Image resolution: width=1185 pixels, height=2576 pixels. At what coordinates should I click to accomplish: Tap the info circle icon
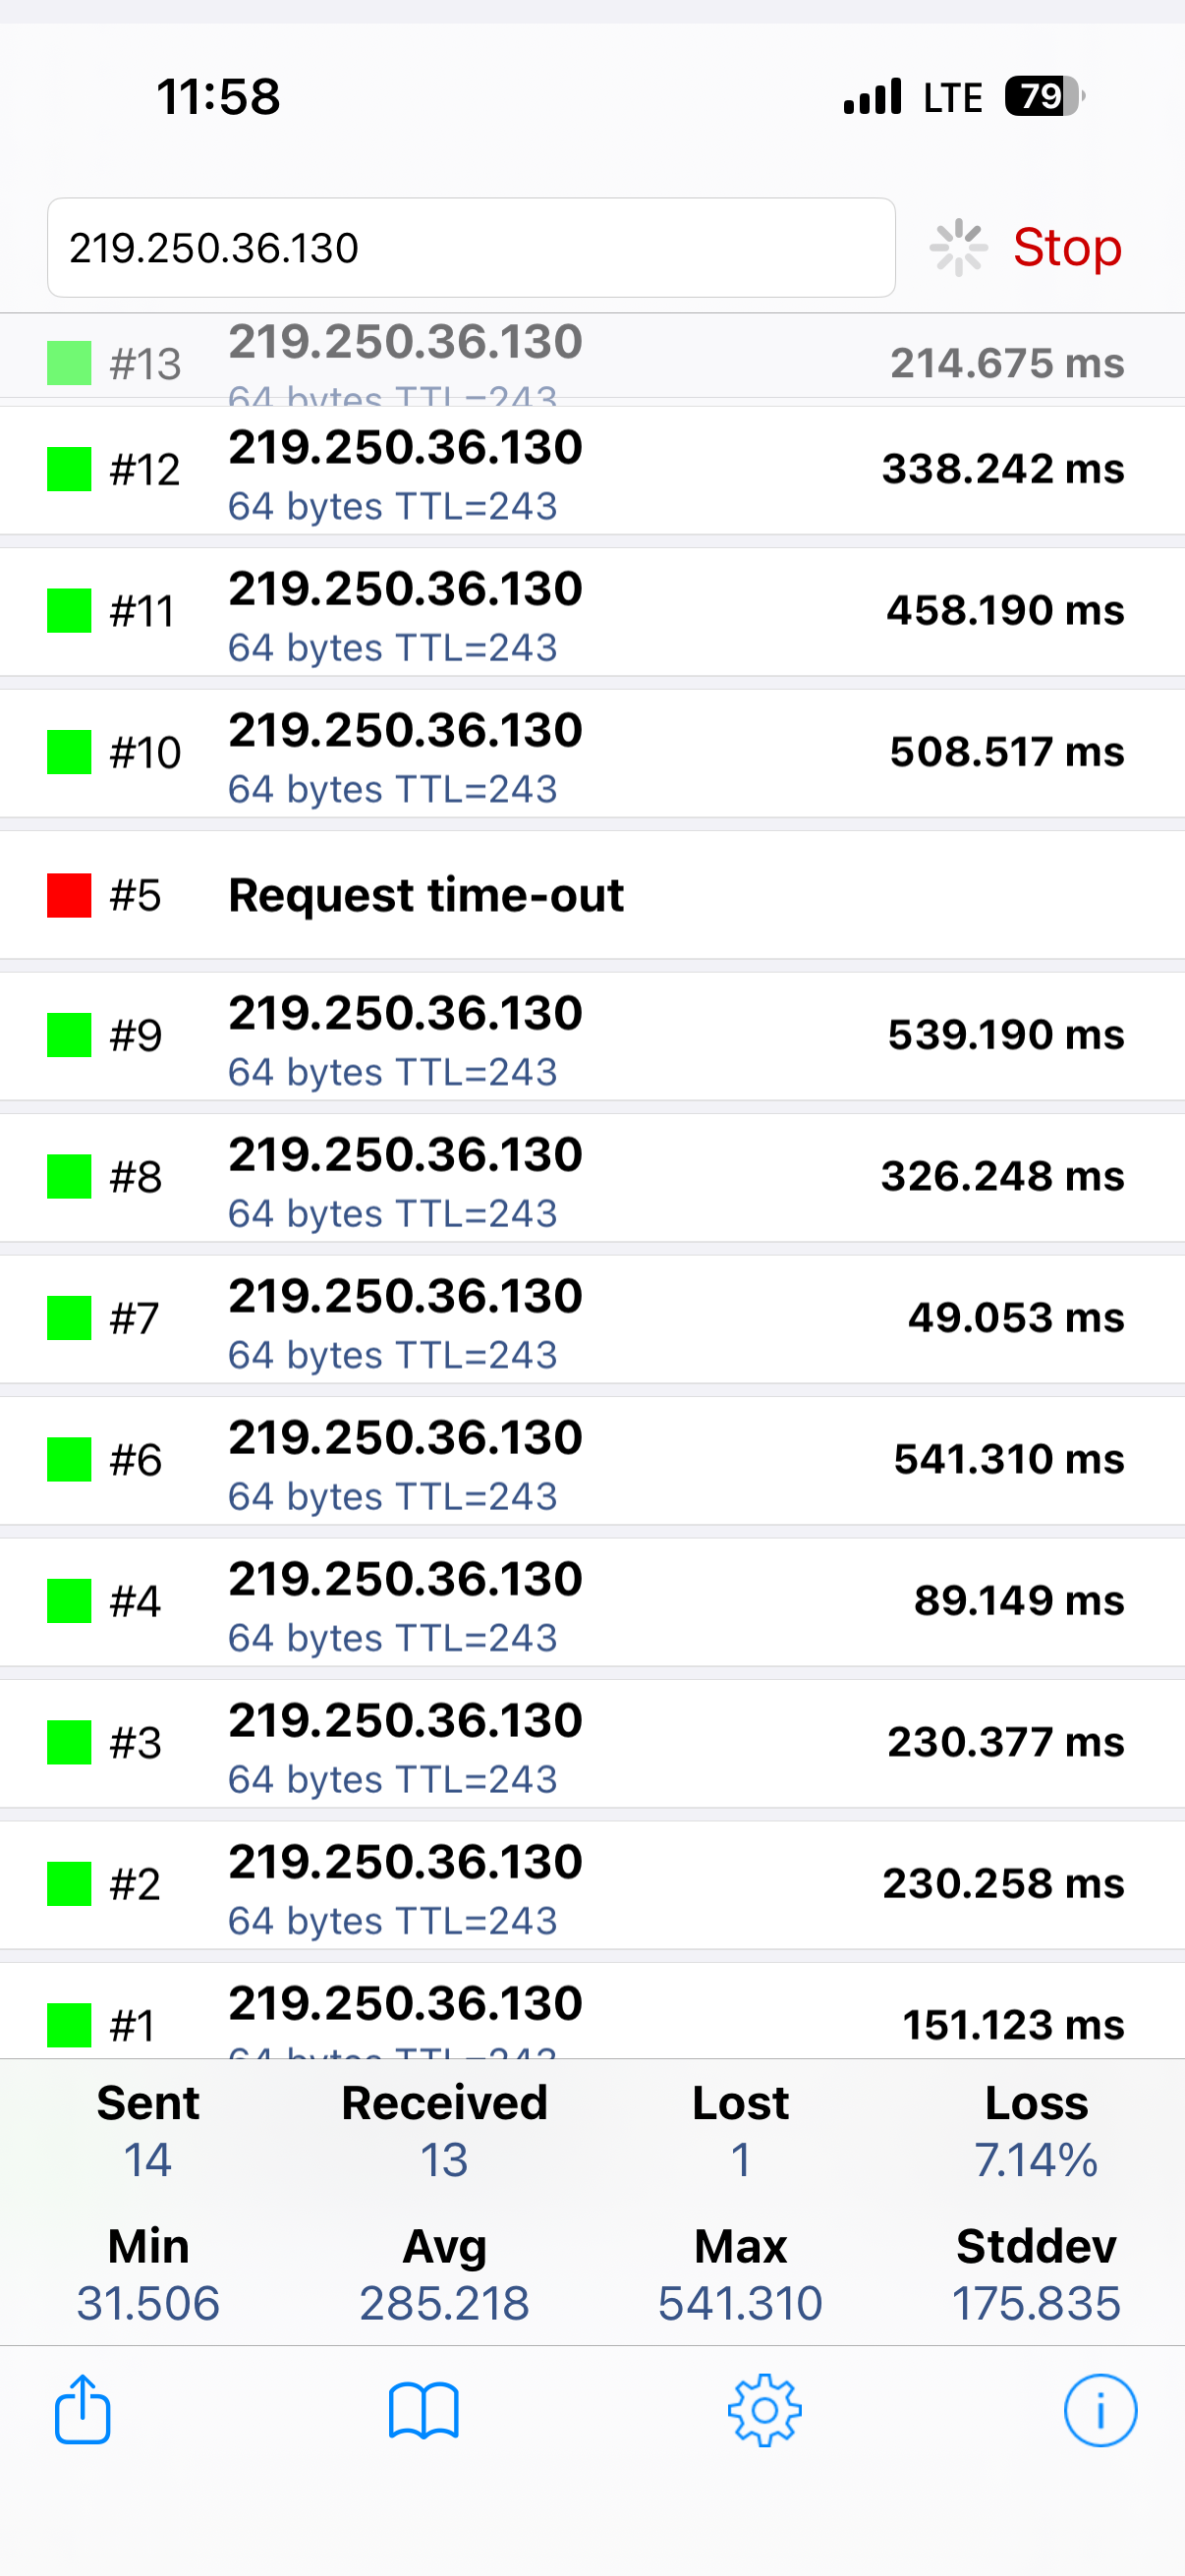pos(1100,2410)
